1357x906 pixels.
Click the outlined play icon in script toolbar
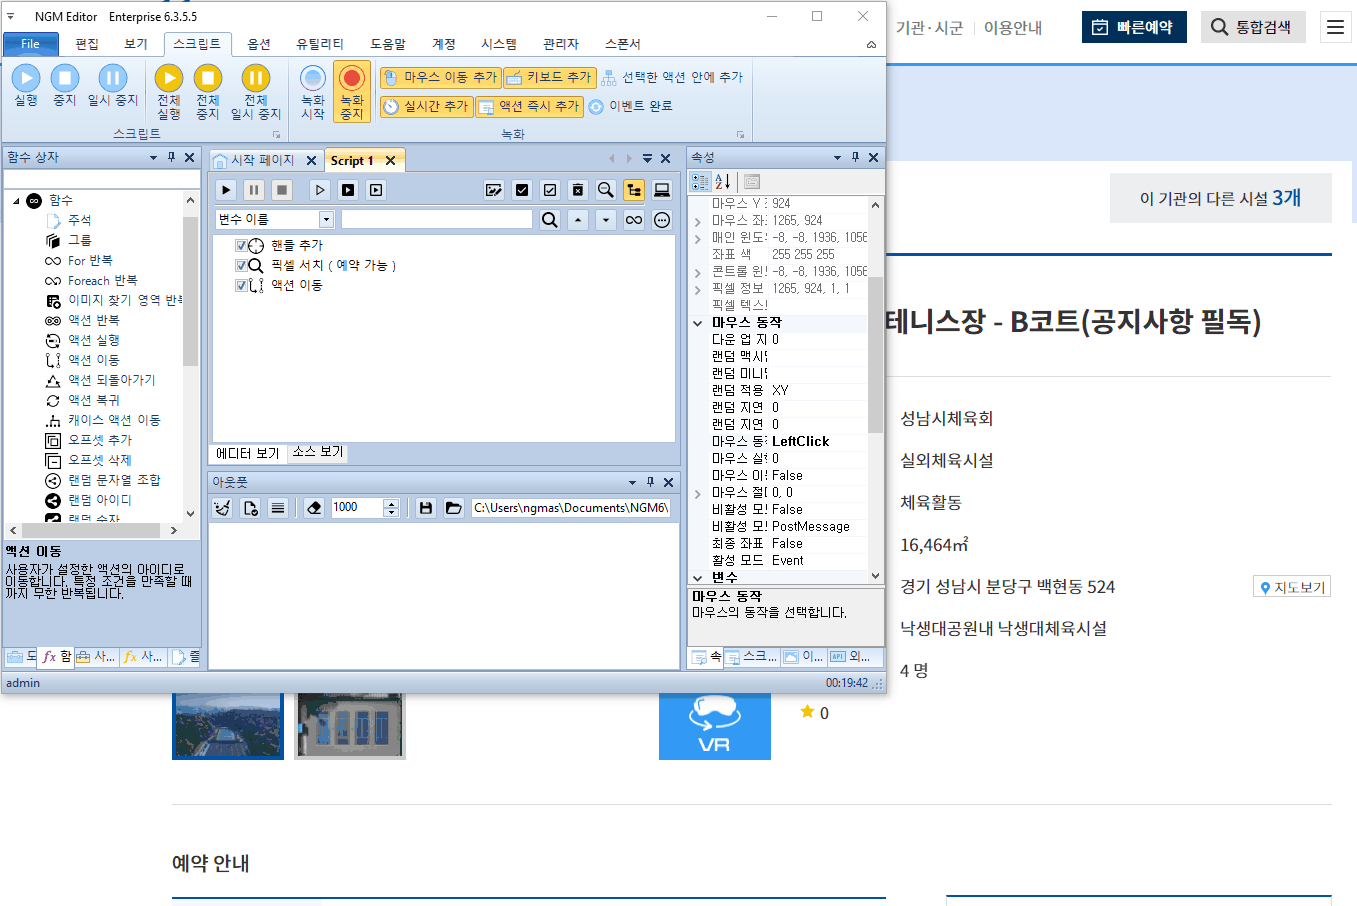coord(320,190)
